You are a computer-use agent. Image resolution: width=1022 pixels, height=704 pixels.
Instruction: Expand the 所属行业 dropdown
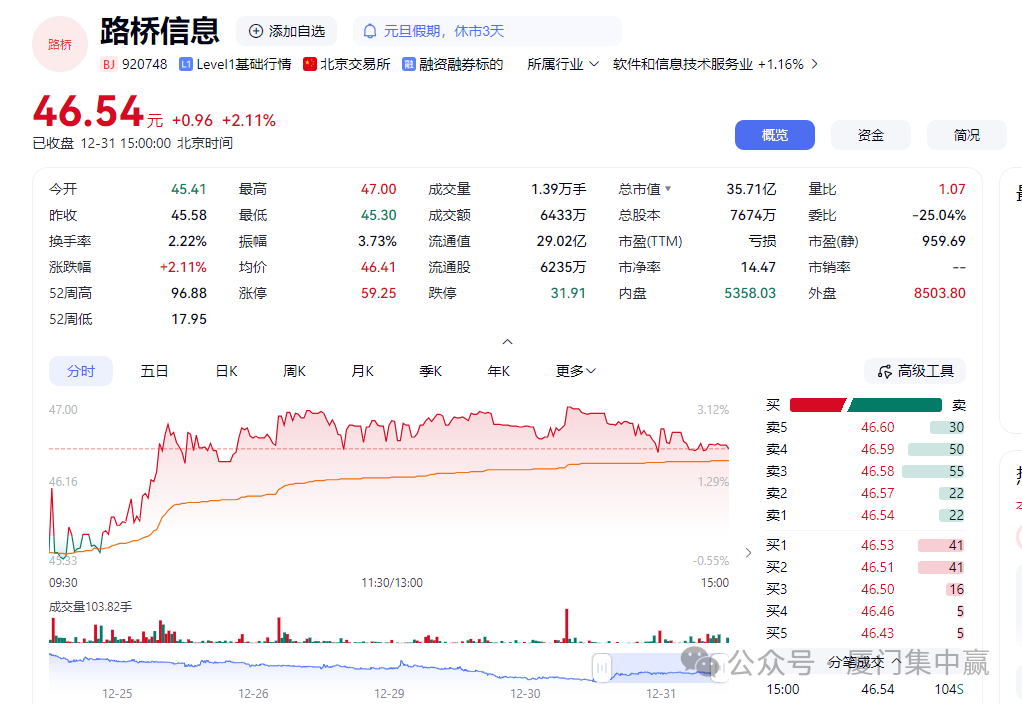coord(562,65)
